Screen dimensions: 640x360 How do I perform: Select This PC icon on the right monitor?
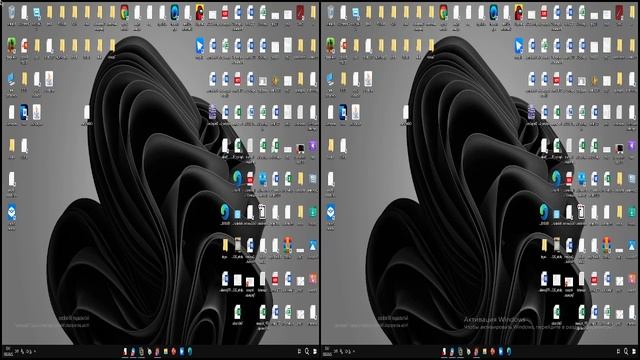click(x=331, y=79)
